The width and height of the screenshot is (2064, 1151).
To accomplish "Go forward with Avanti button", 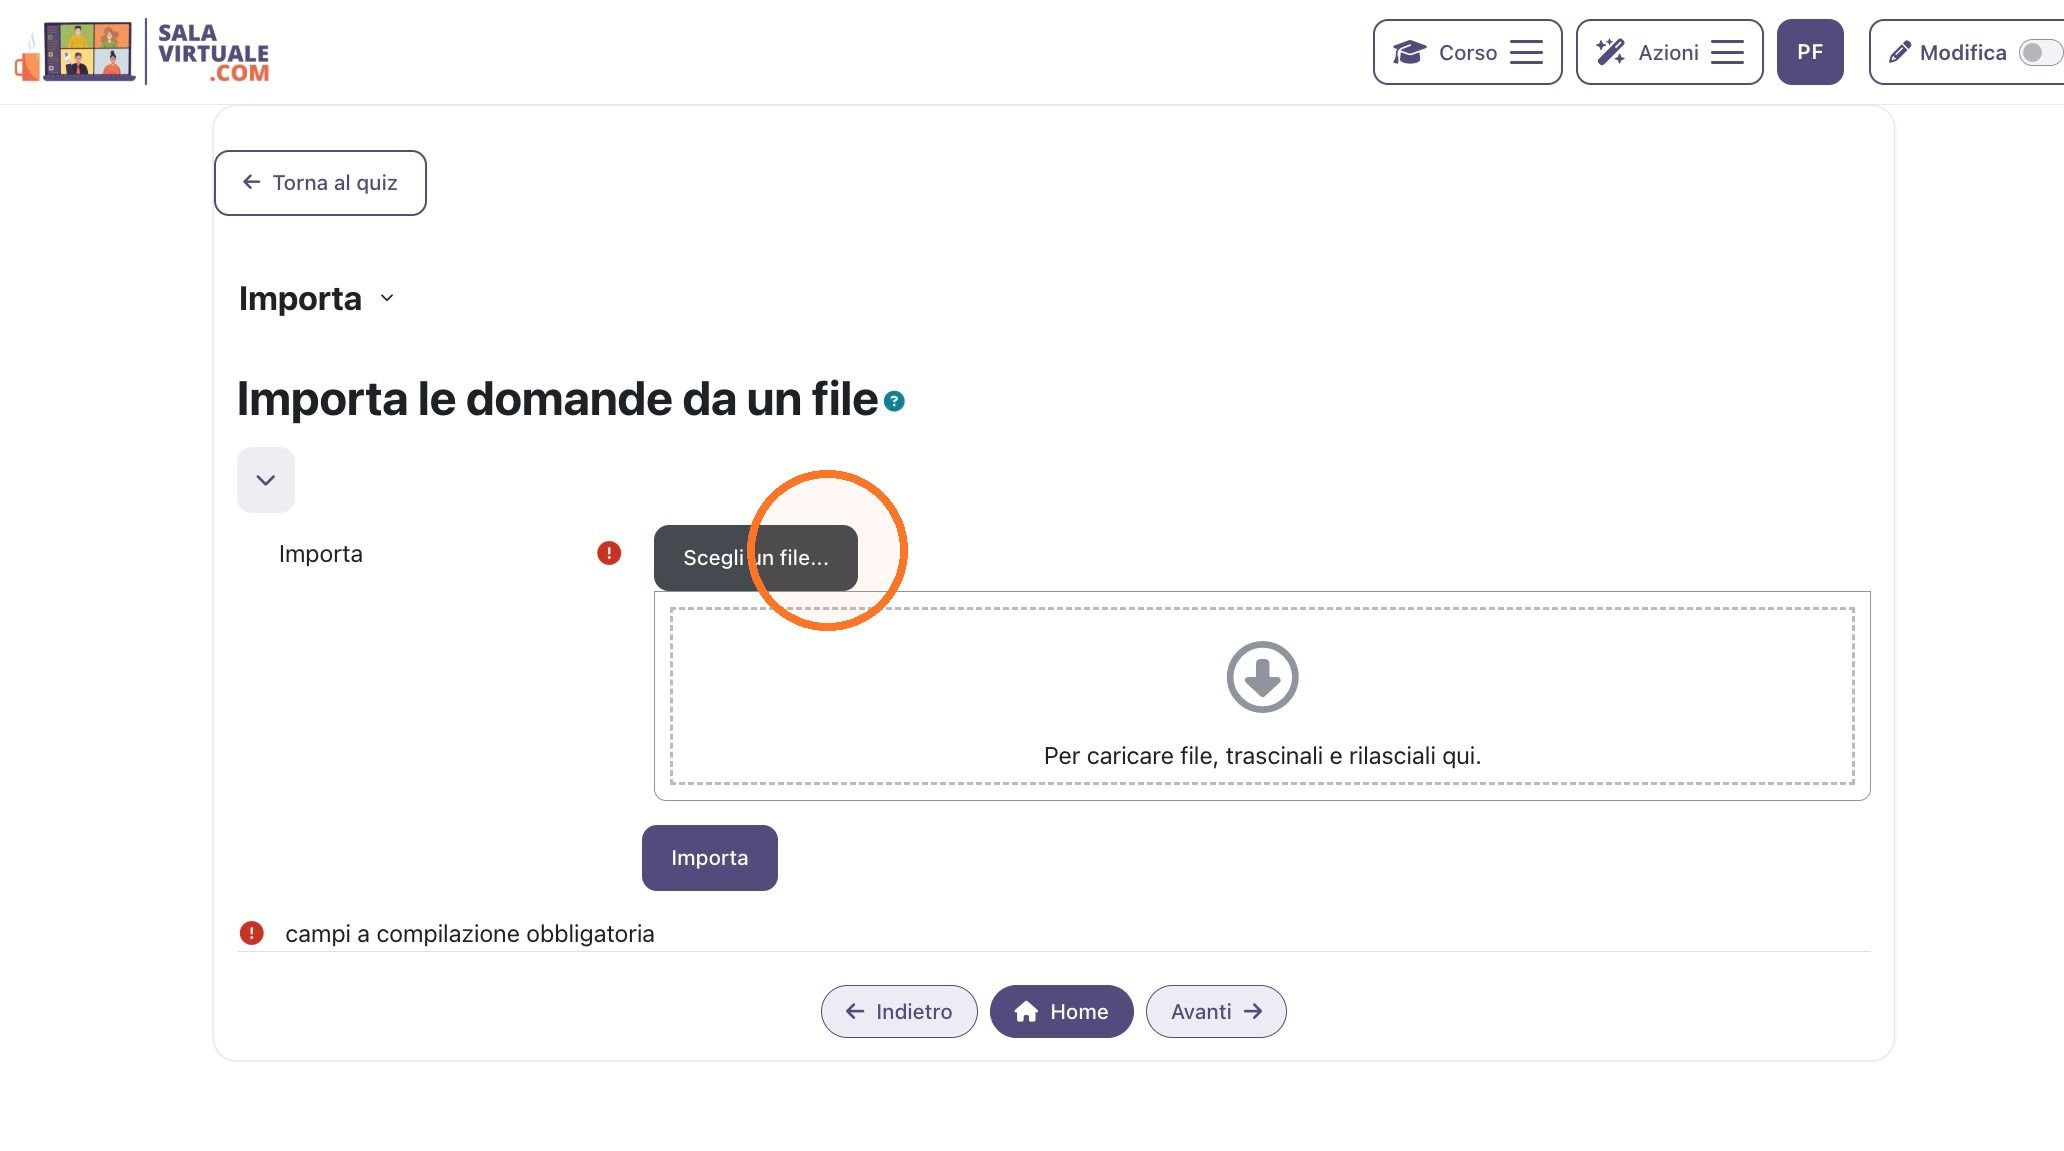I will point(1216,1012).
